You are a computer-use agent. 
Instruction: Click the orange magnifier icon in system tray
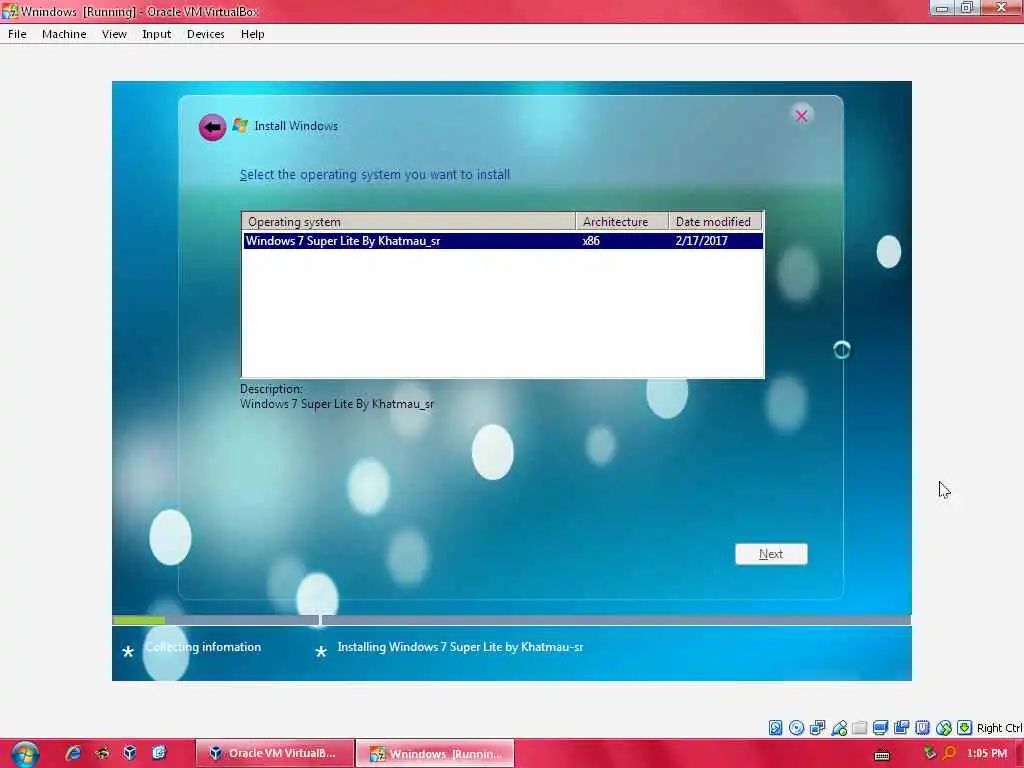tap(949, 753)
